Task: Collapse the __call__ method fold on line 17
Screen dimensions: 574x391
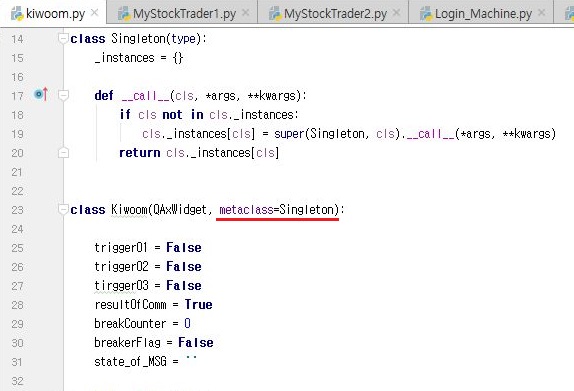Action: 63,96
